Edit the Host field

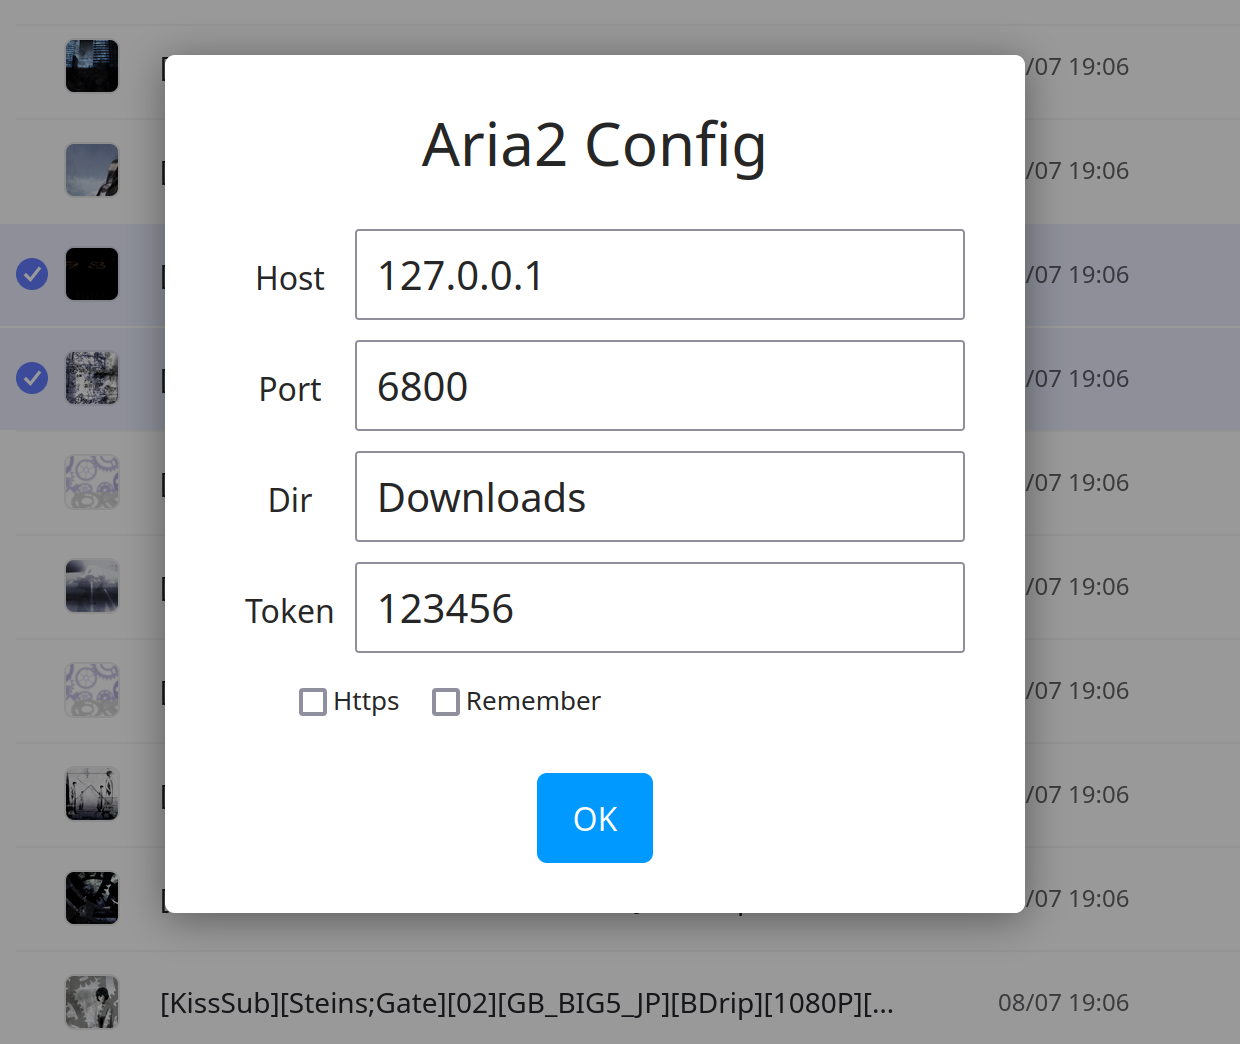(x=660, y=274)
